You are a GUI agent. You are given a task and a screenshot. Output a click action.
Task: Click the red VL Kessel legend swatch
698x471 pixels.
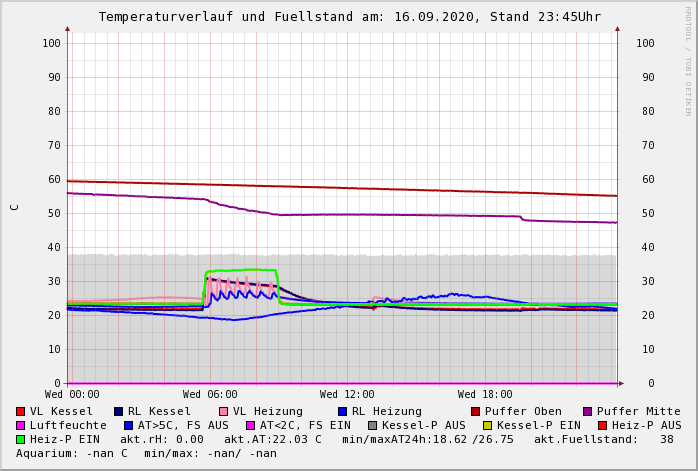coord(20,412)
